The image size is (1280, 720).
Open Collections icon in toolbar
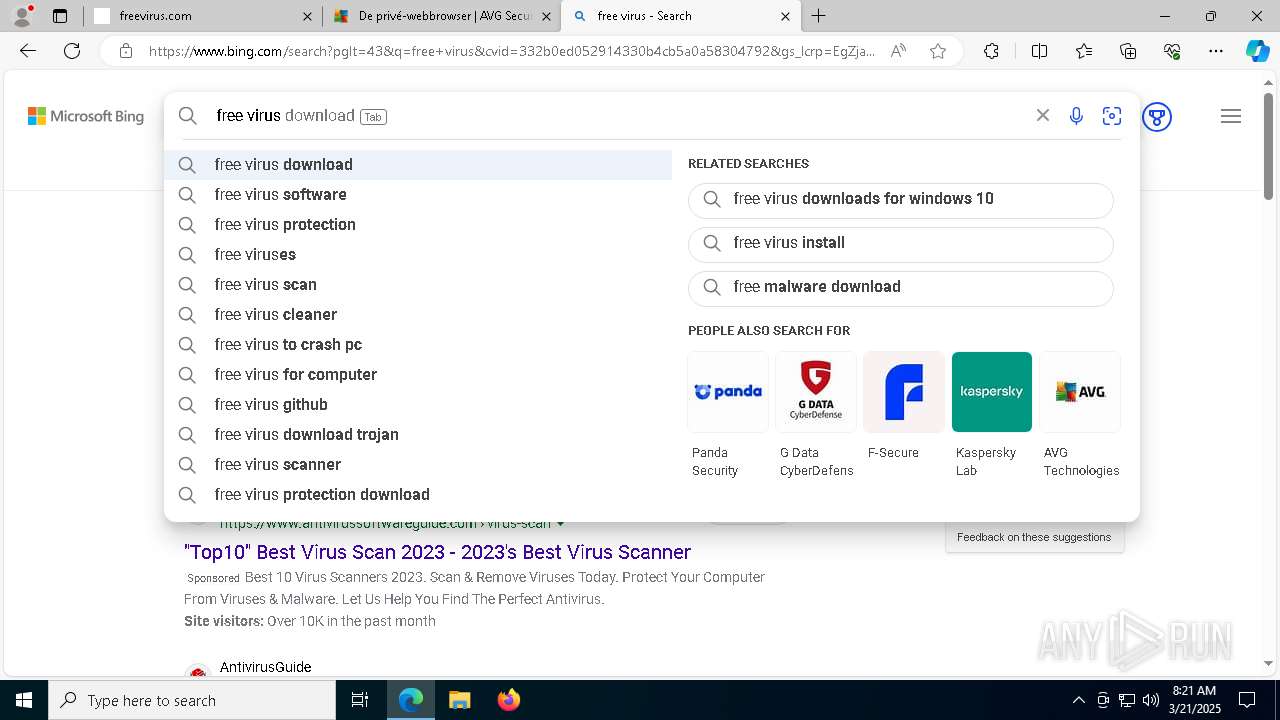point(1128,51)
